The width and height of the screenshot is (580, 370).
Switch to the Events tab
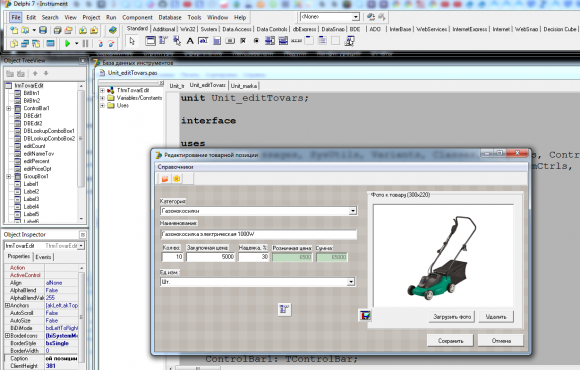tap(43, 257)
